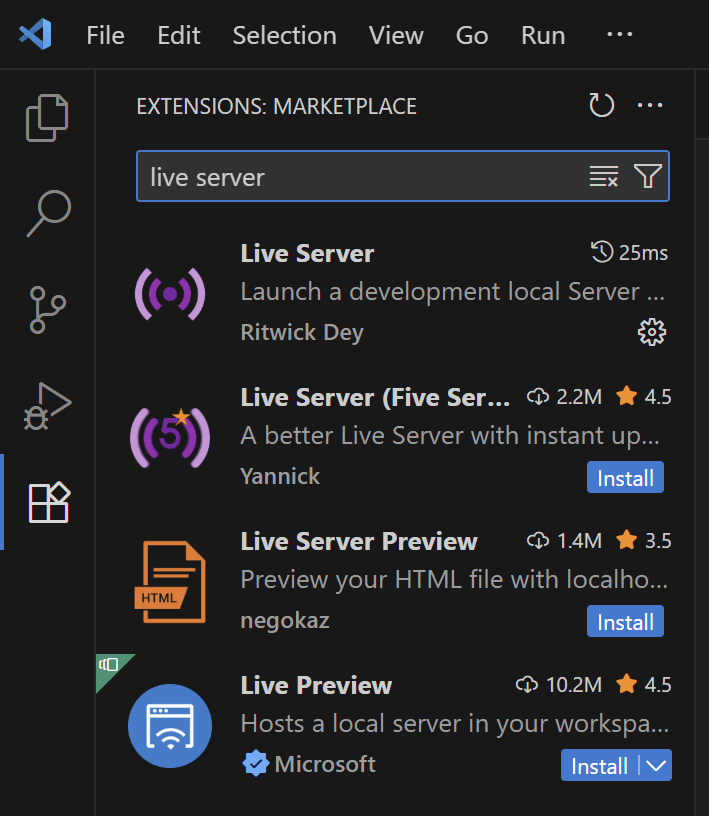Click Microsoft verified publisher badge

point(255,764)
